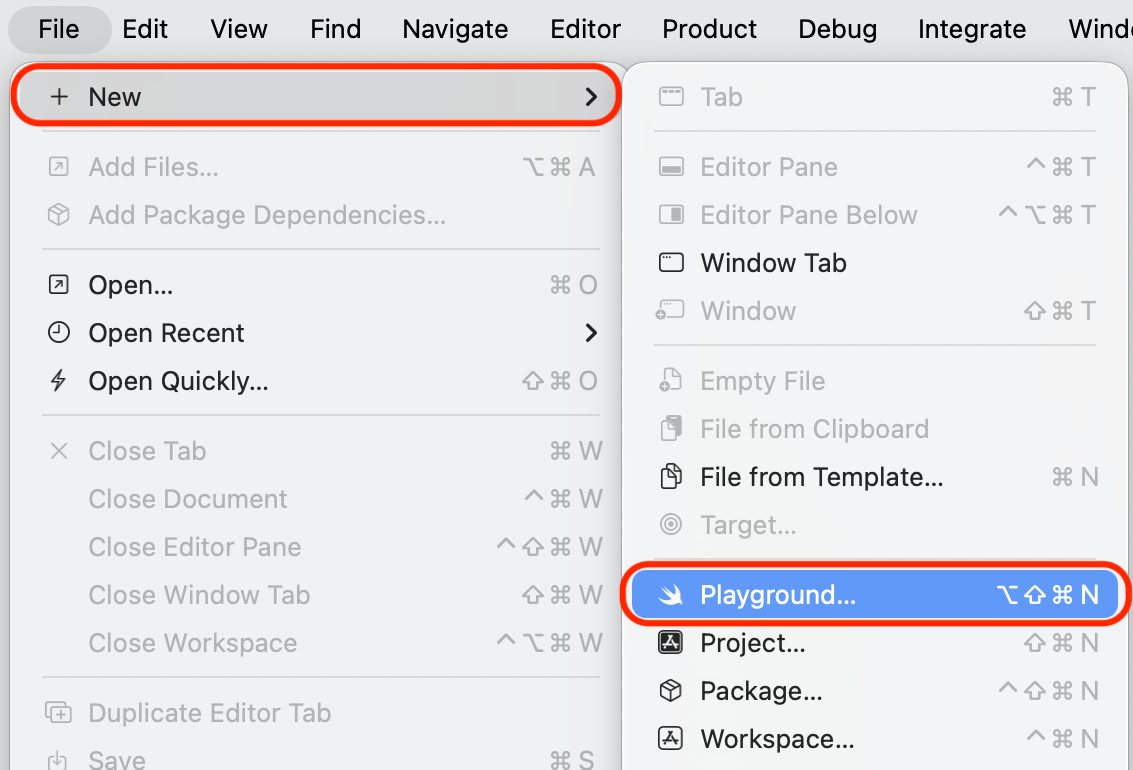Open the View menu
Viewport: 1133px width, 770px height.
238,29
